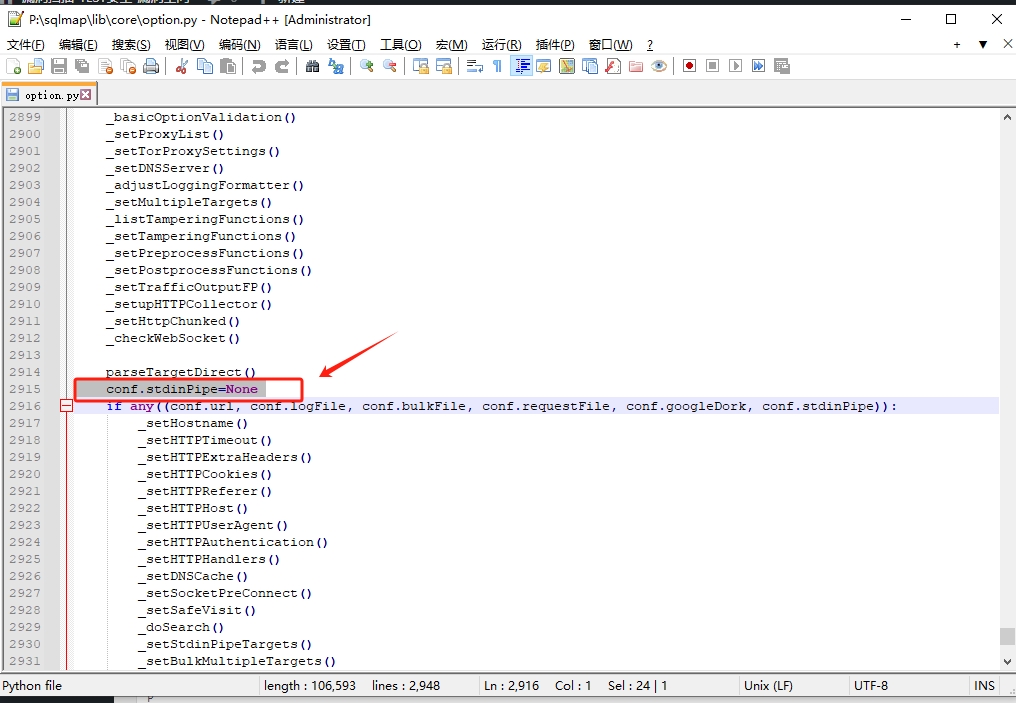Copy selection with the toolbar Copy icon

[x=205, y=66]
